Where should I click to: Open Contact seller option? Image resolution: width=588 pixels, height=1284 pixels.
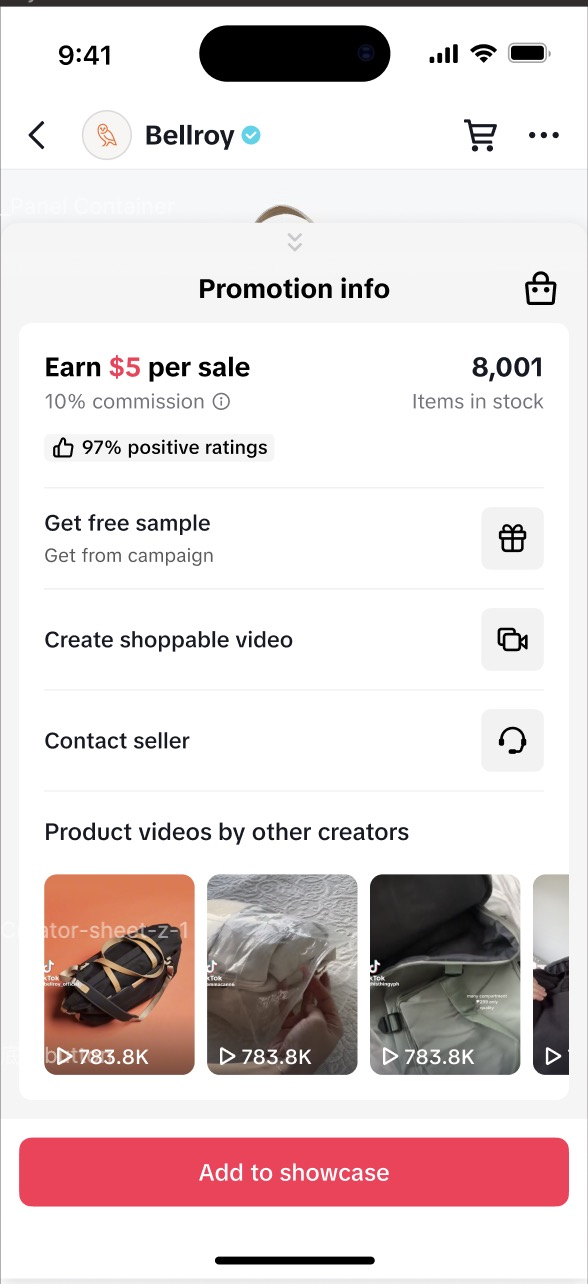[294, 741]
